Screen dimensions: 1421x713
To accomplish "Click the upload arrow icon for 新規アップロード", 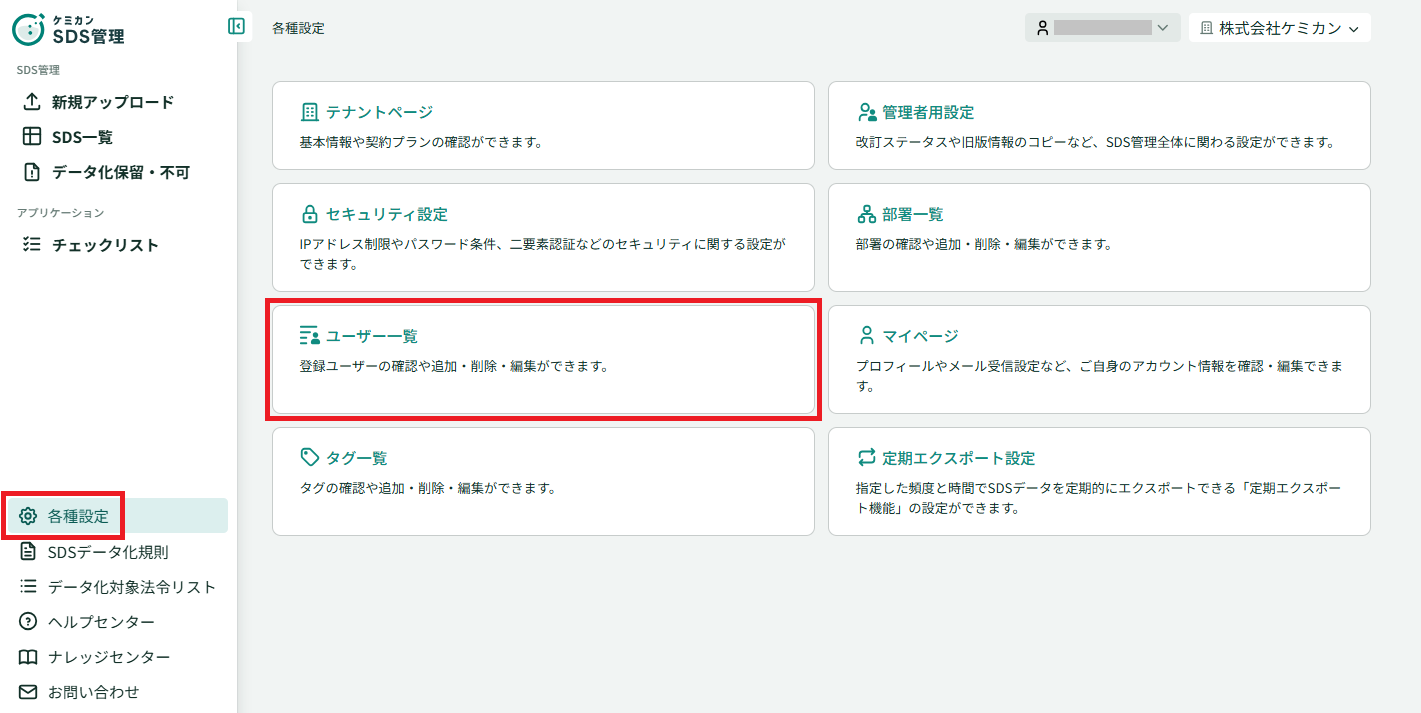I will [x=31, y=102].
